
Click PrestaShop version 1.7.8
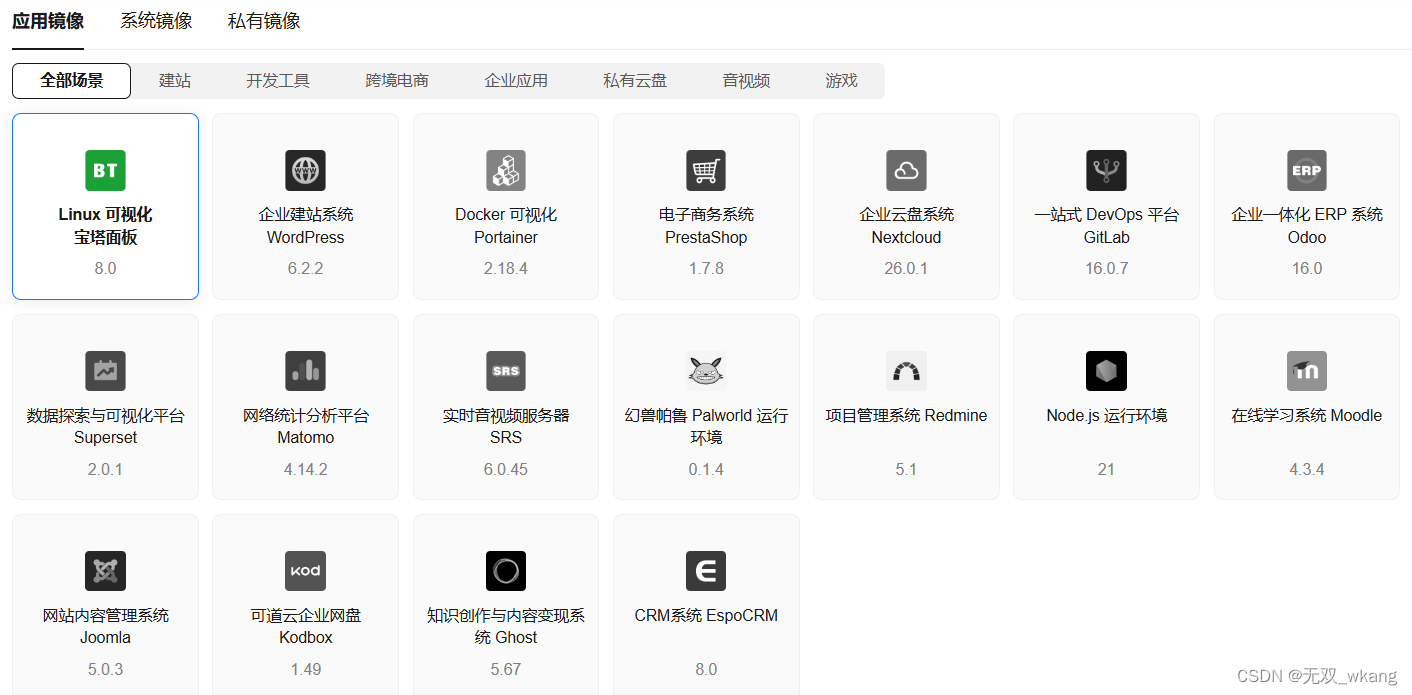click(706, 269)
